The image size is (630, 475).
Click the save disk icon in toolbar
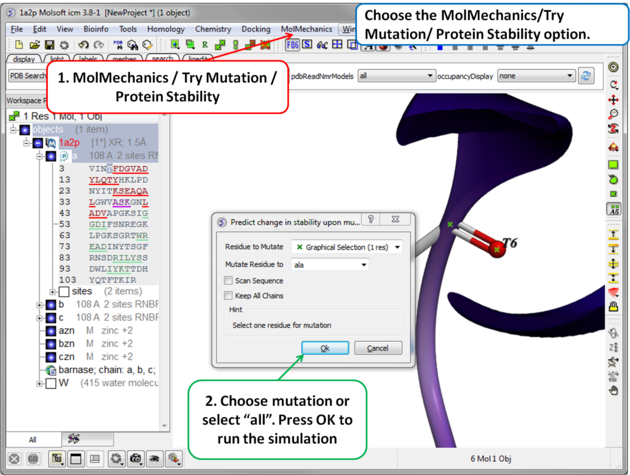click(x=49, y=45)
